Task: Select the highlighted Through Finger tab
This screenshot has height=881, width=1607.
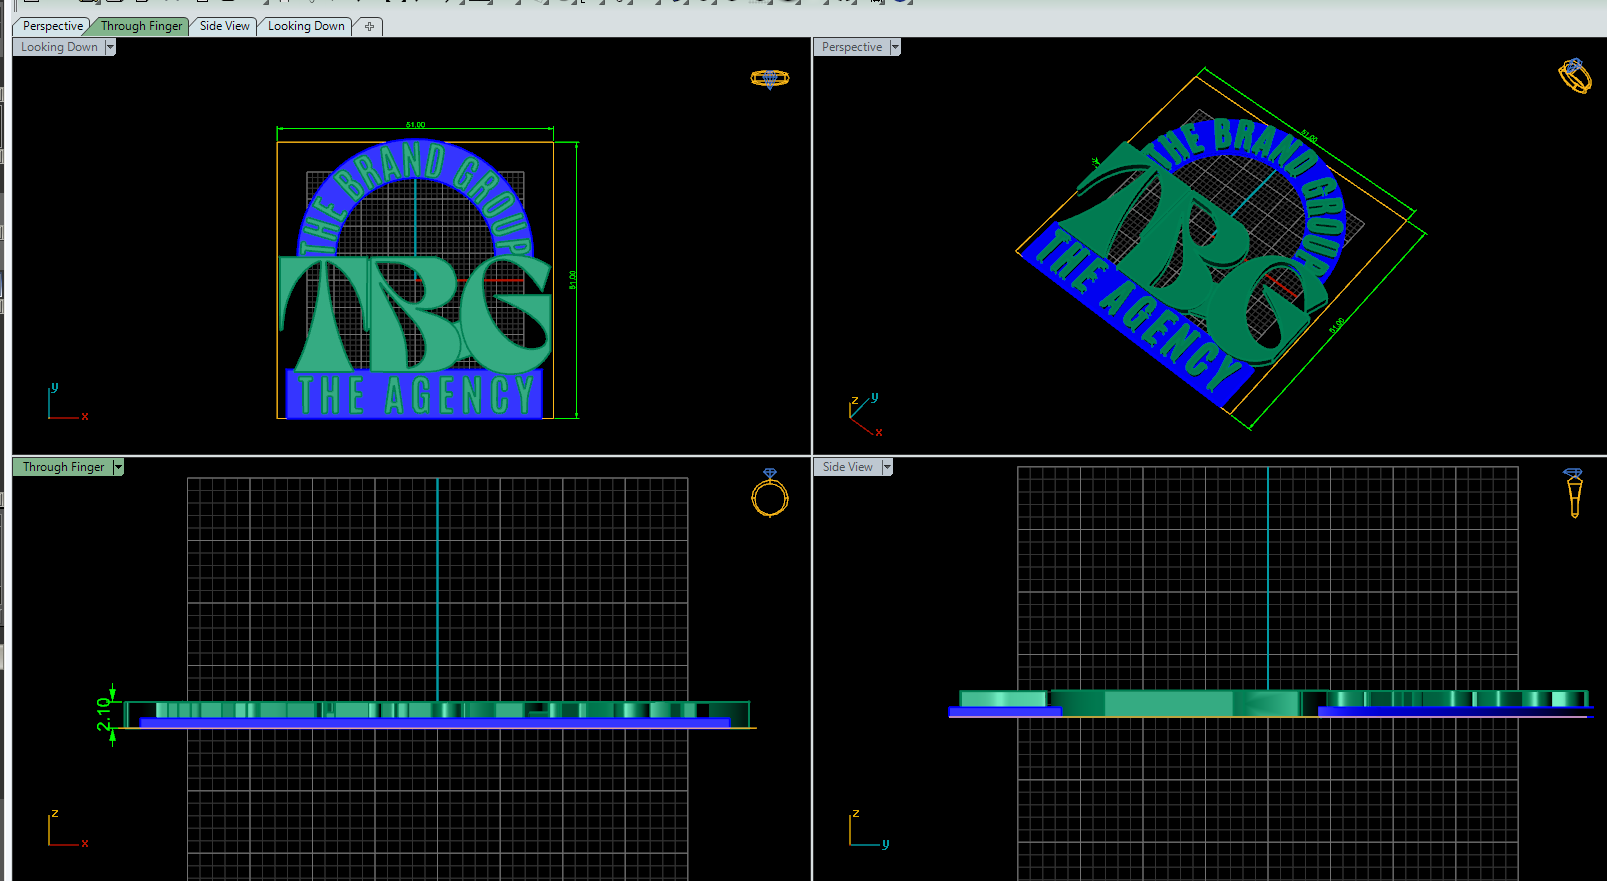Action: pyautogui.click(x=141, y=26)
